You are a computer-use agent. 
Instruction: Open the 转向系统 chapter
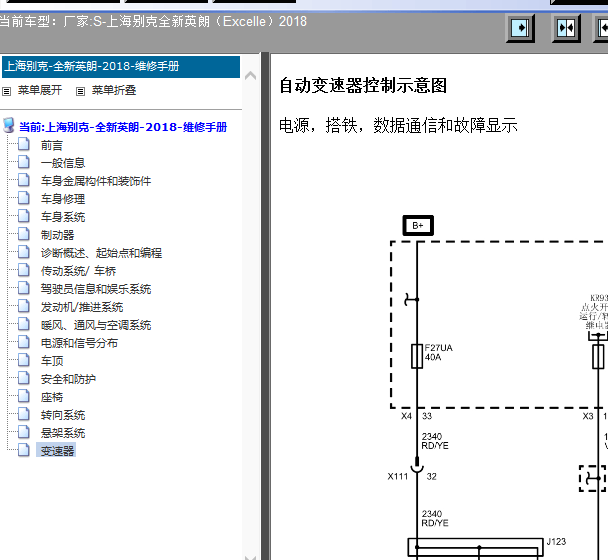63,415
